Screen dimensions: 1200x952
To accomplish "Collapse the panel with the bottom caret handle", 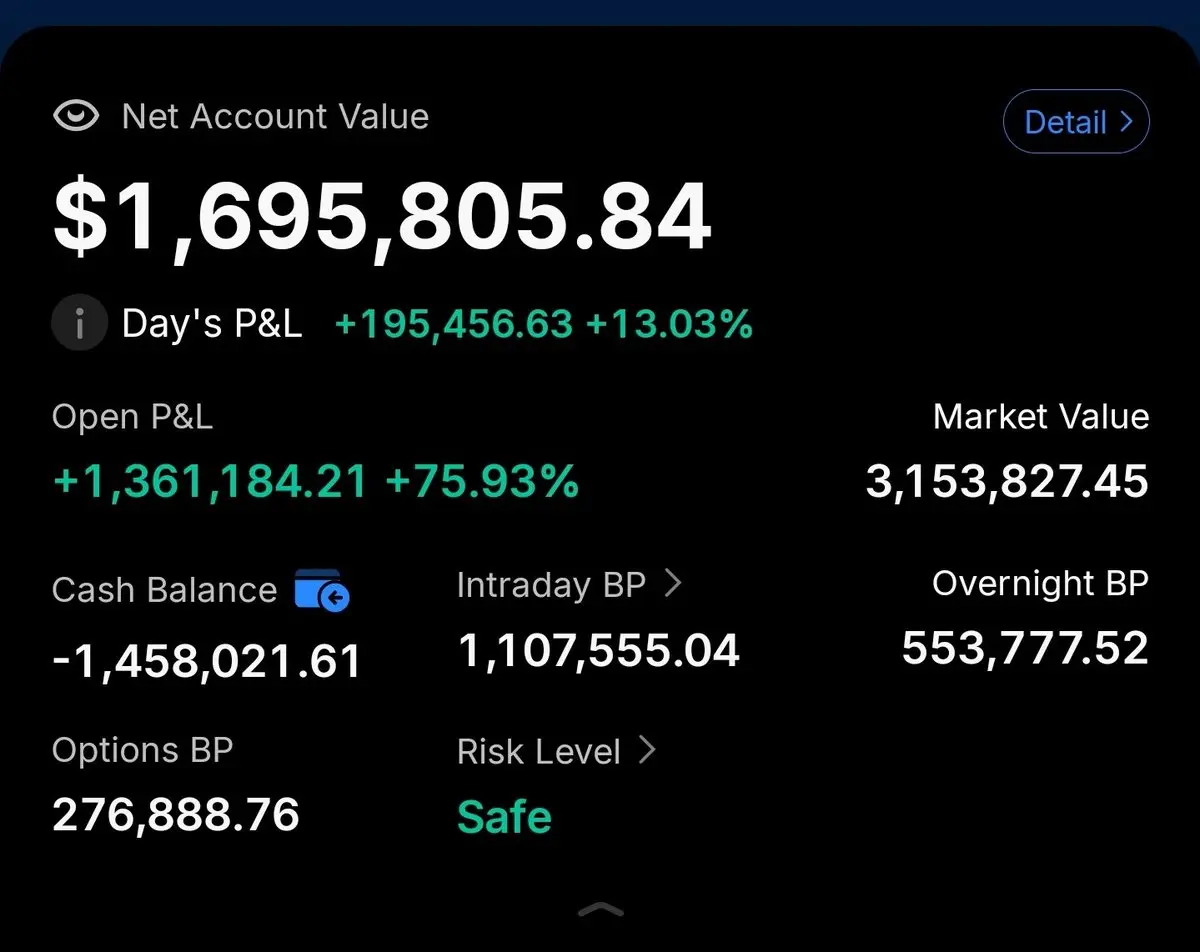I will coord(601,909).
